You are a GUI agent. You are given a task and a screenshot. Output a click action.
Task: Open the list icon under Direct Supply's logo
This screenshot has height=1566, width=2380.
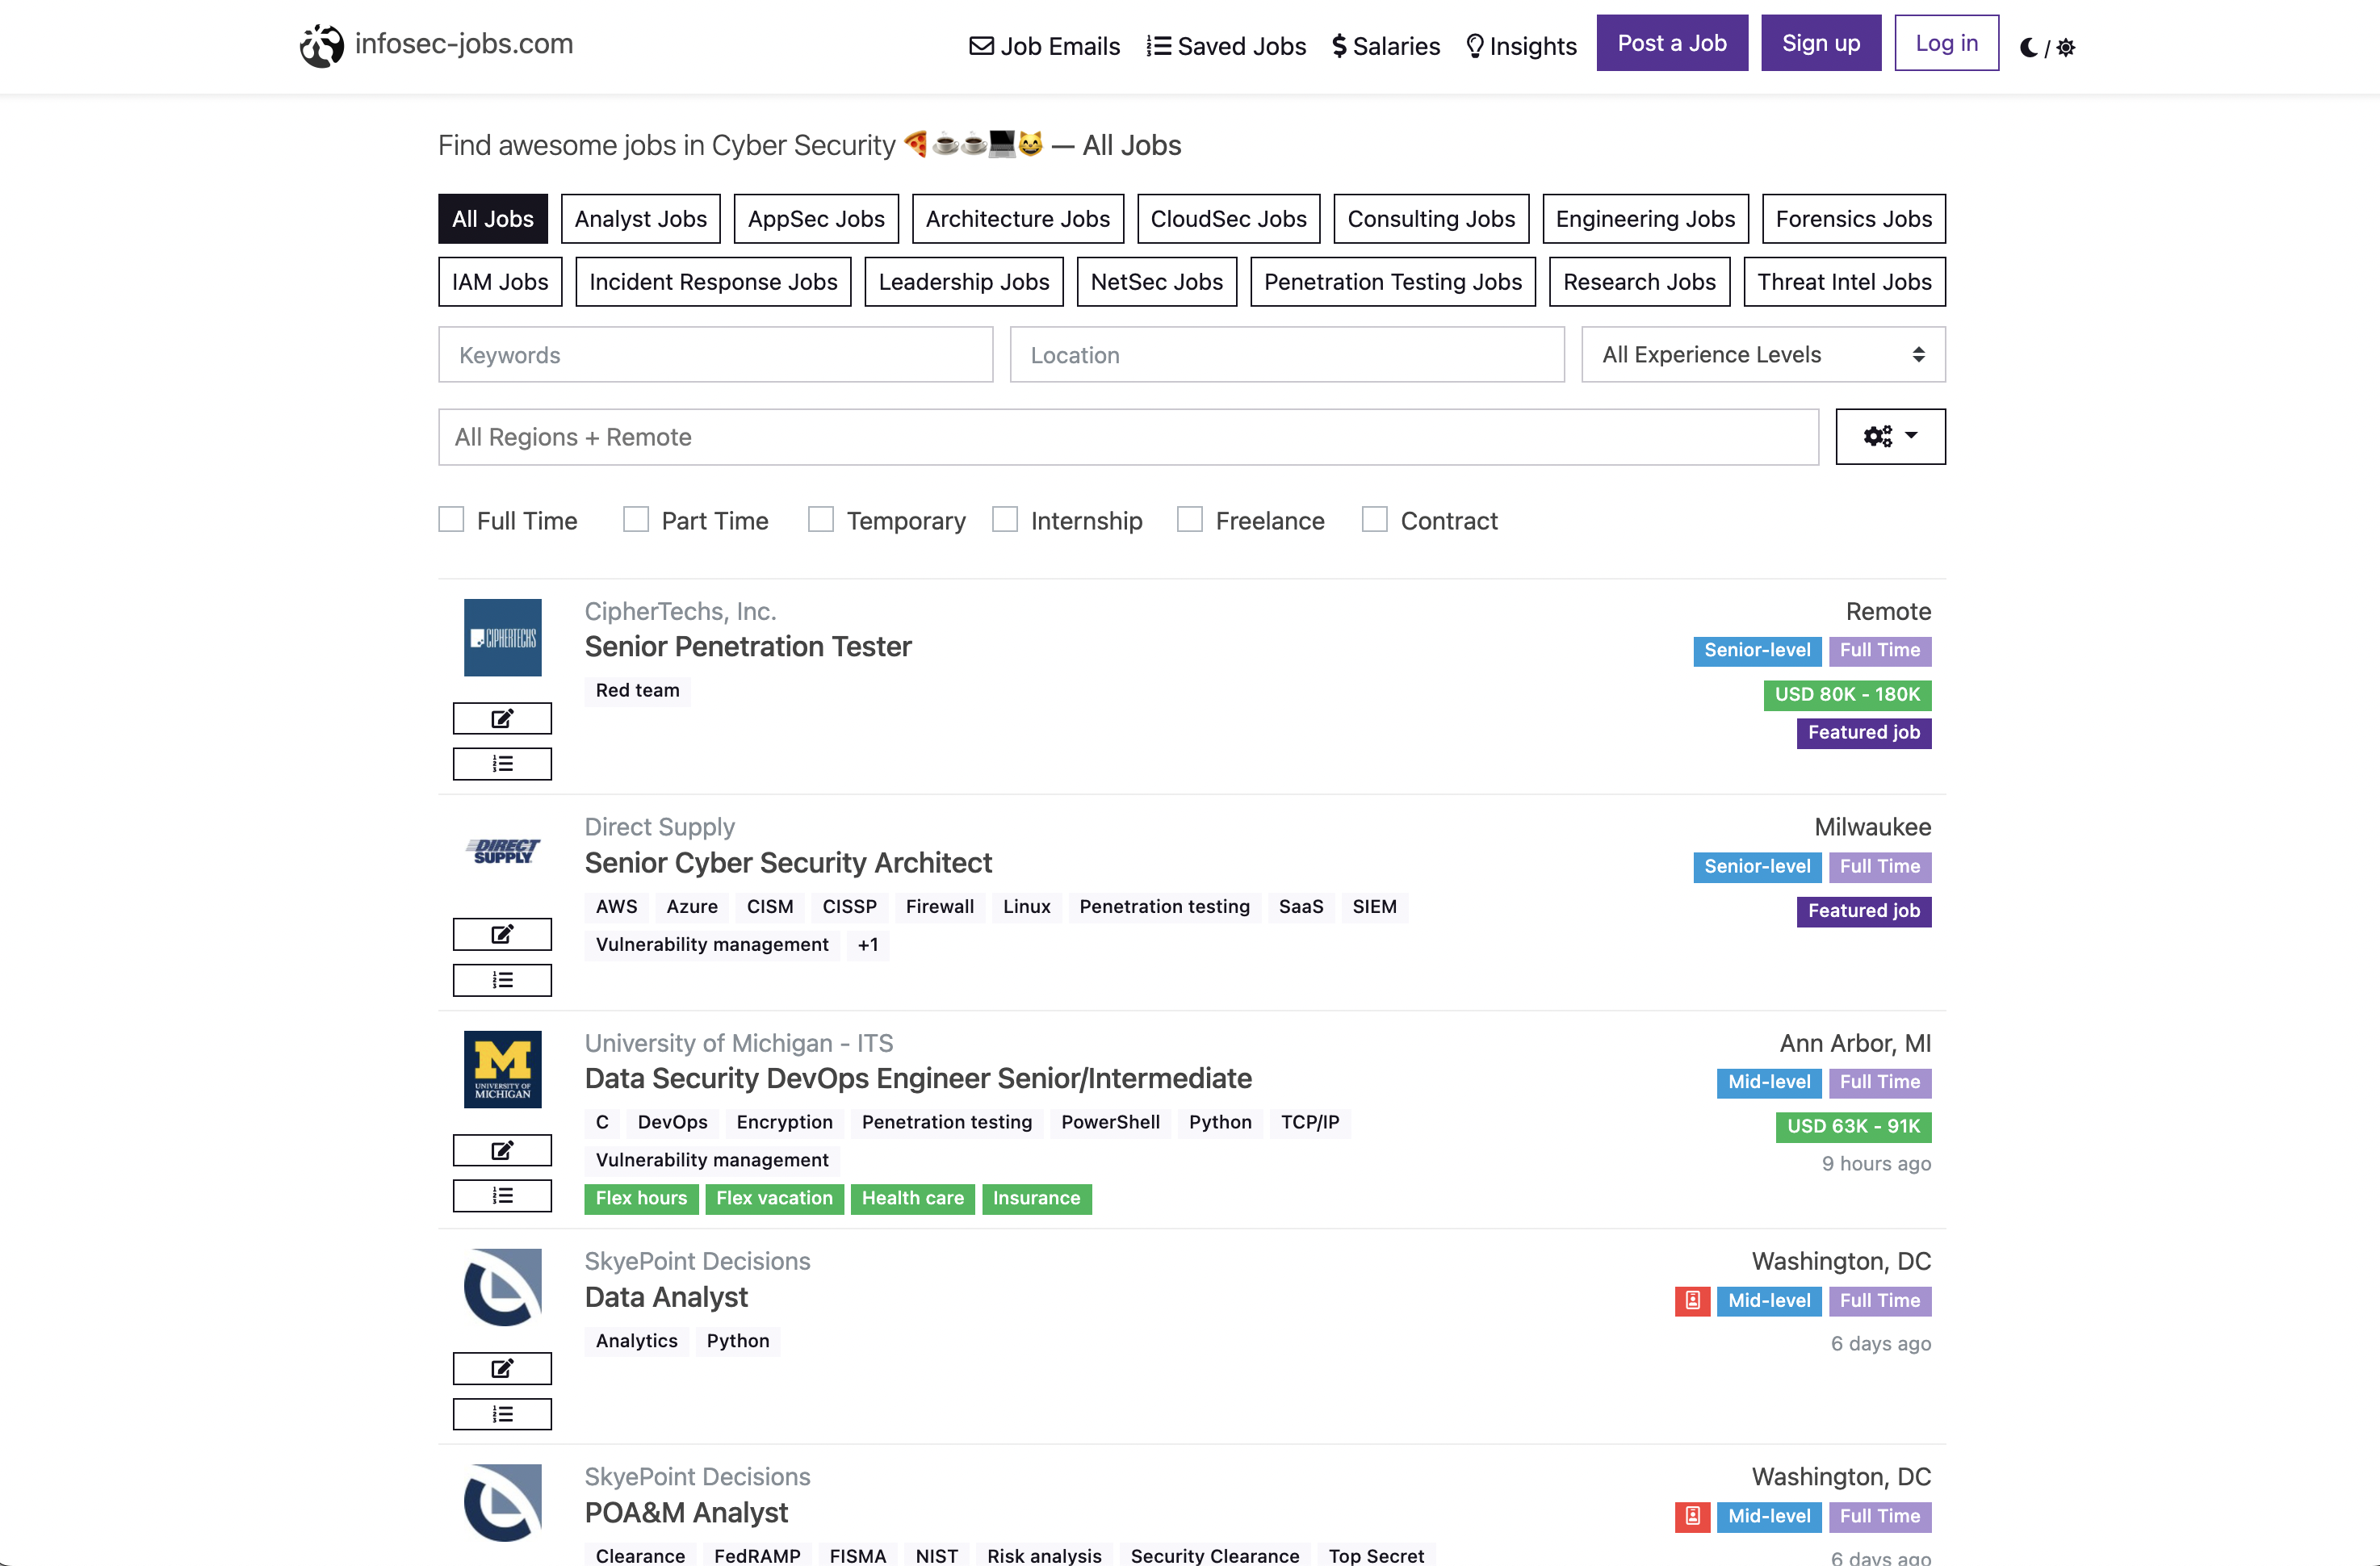tap(502, 979)
